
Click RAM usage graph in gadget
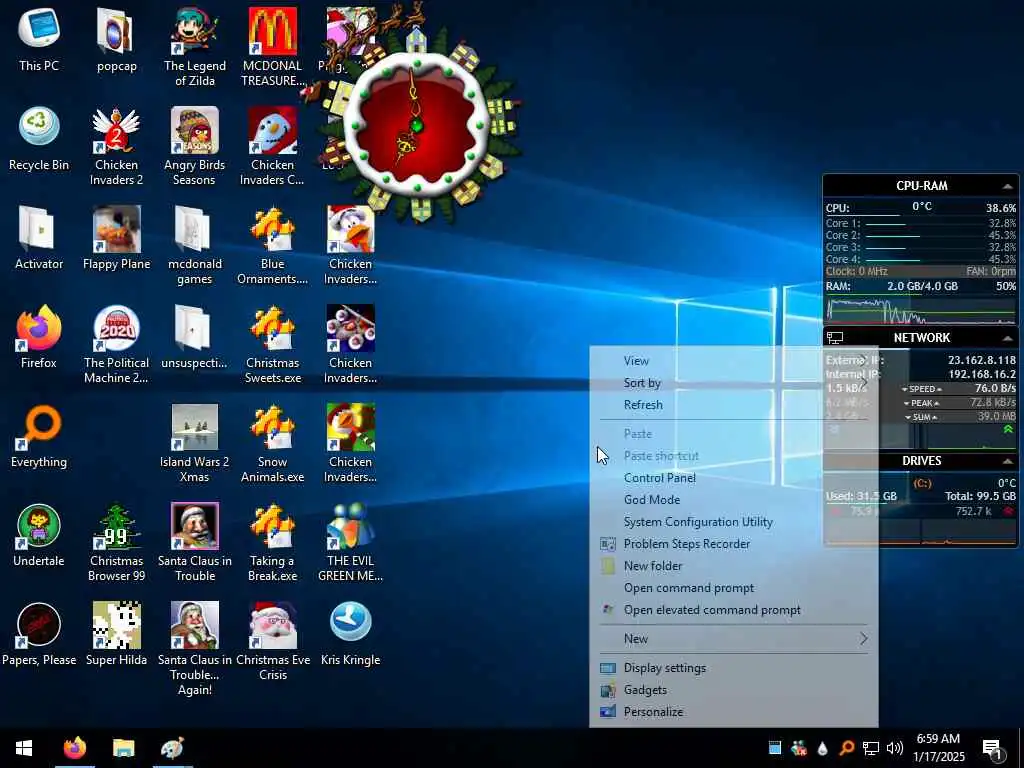[x=921, y=310]
